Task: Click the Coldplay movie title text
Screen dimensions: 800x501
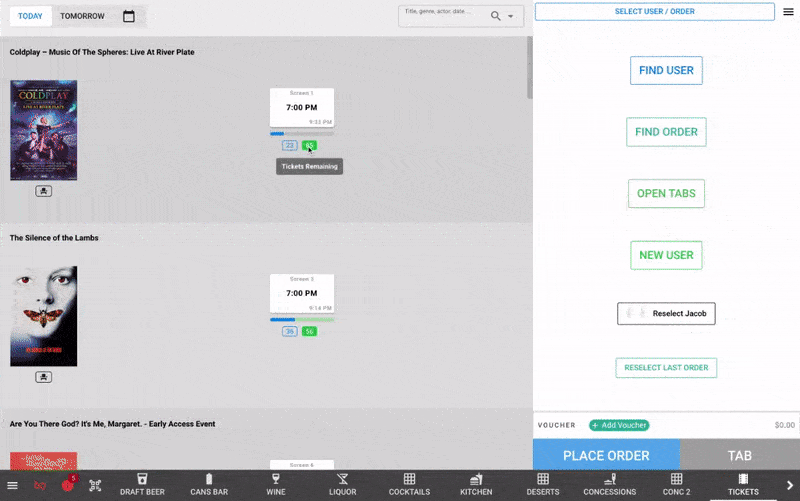Action: point(102,52)
